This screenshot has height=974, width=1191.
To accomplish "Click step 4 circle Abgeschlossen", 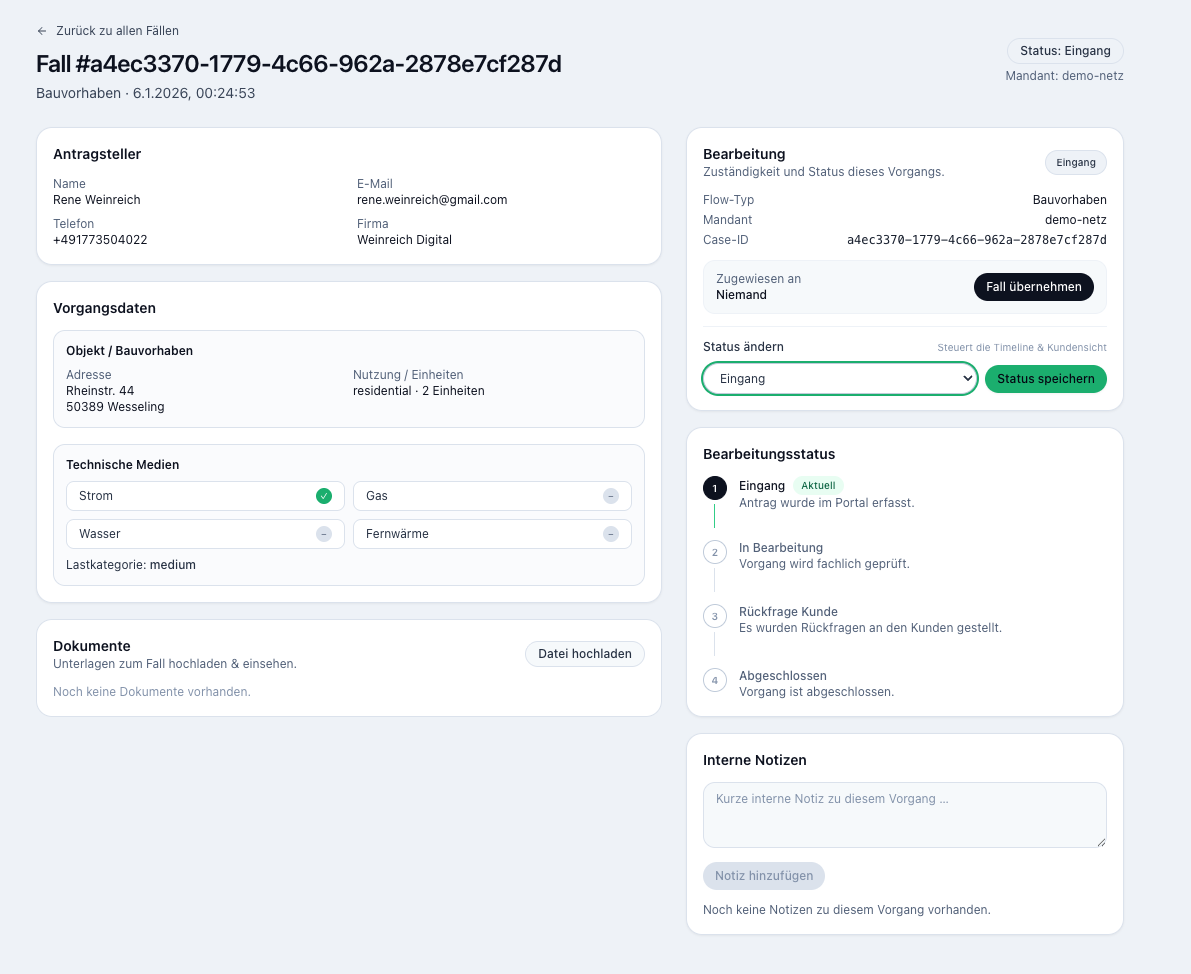I will pyautogui.click(x=714, y=680).
